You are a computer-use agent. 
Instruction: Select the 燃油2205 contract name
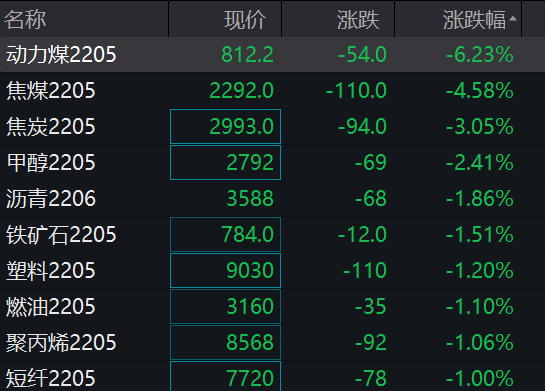tap(50, 307)
